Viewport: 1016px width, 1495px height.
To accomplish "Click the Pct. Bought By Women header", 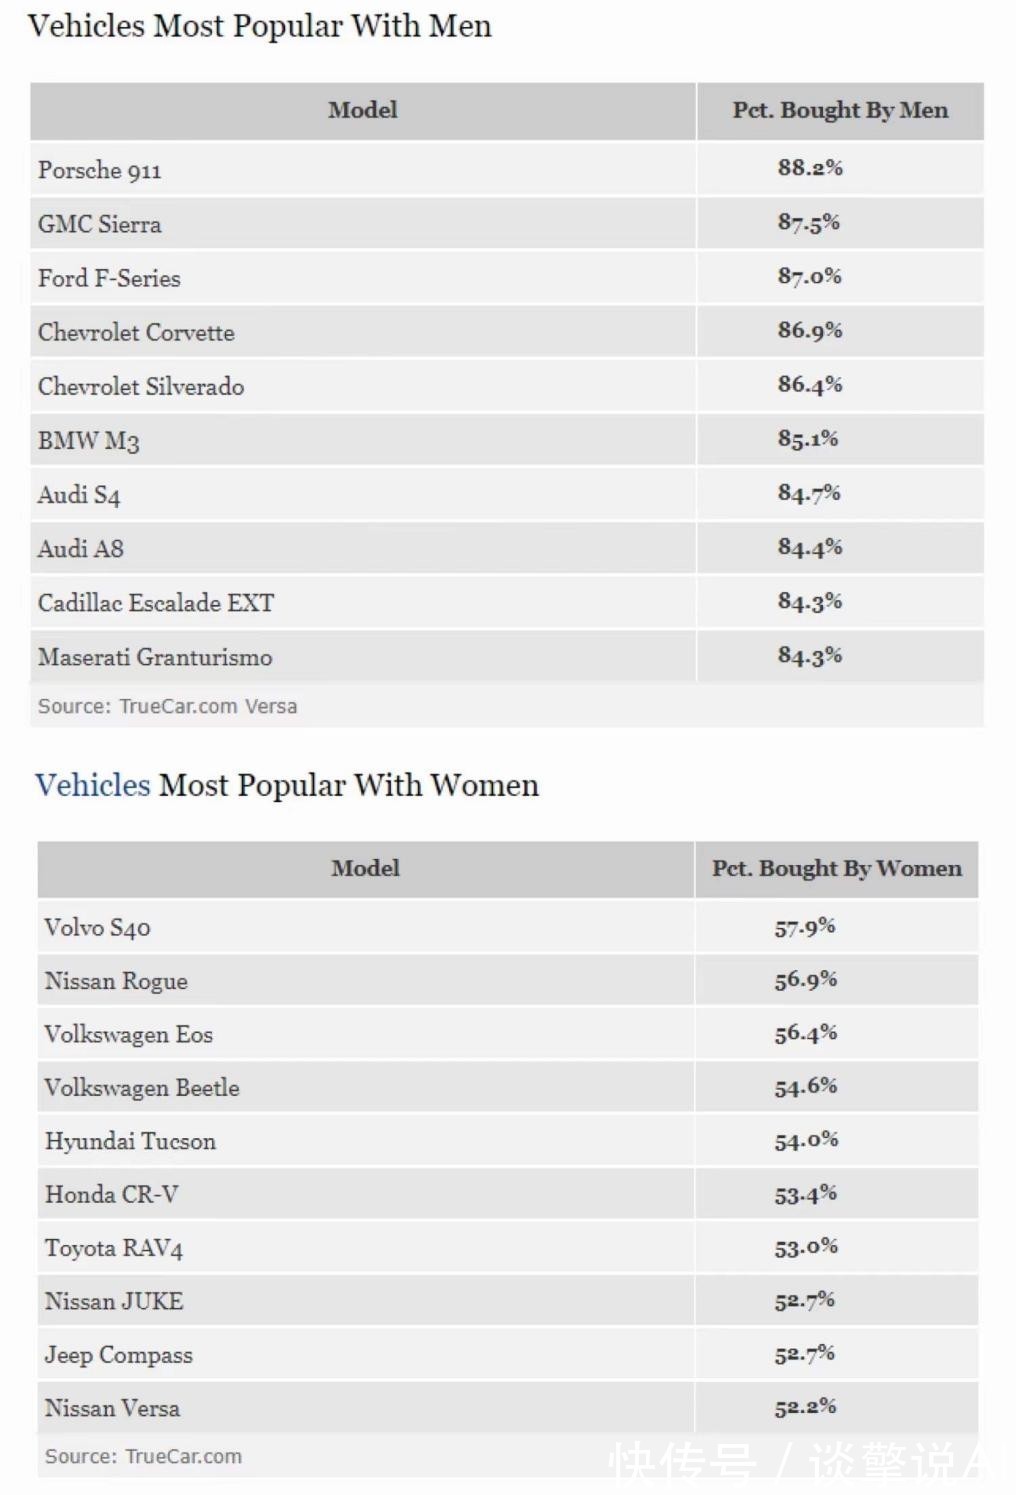I will pos(836,868).
